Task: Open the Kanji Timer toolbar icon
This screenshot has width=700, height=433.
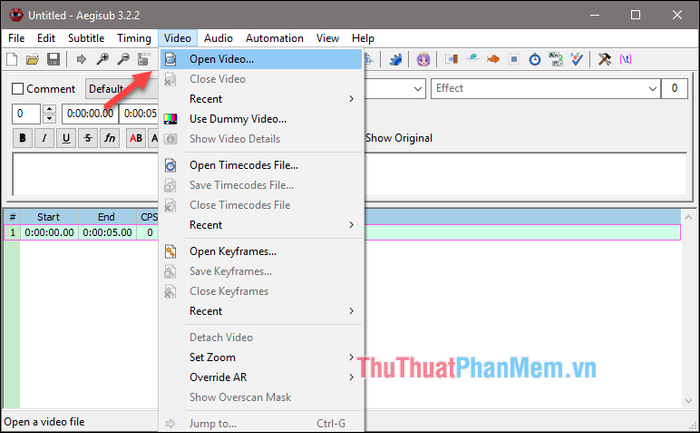Action: tap(556, 59)
